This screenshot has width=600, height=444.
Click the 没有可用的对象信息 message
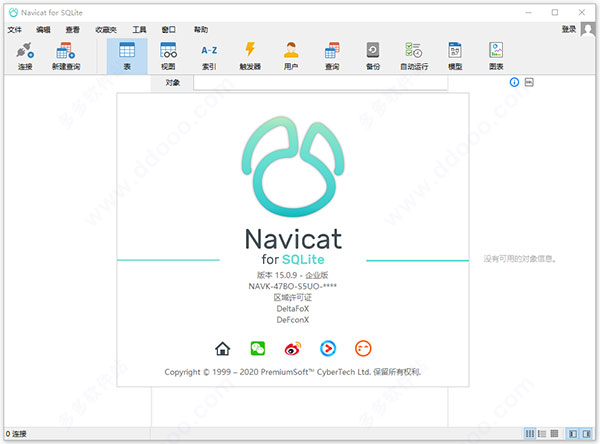pos(520,259)
